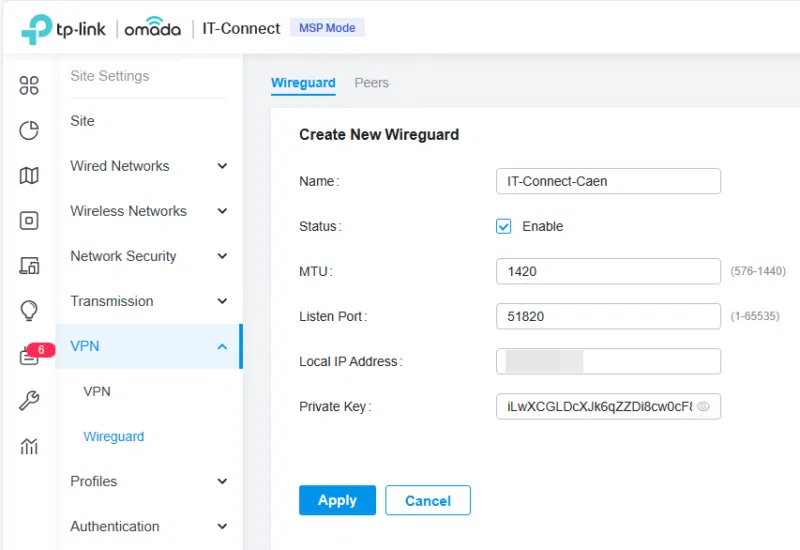Toggle the Status Enable checkbox
Image resolution: width=800 pixels, height=550 pixels.
(504, 226)
